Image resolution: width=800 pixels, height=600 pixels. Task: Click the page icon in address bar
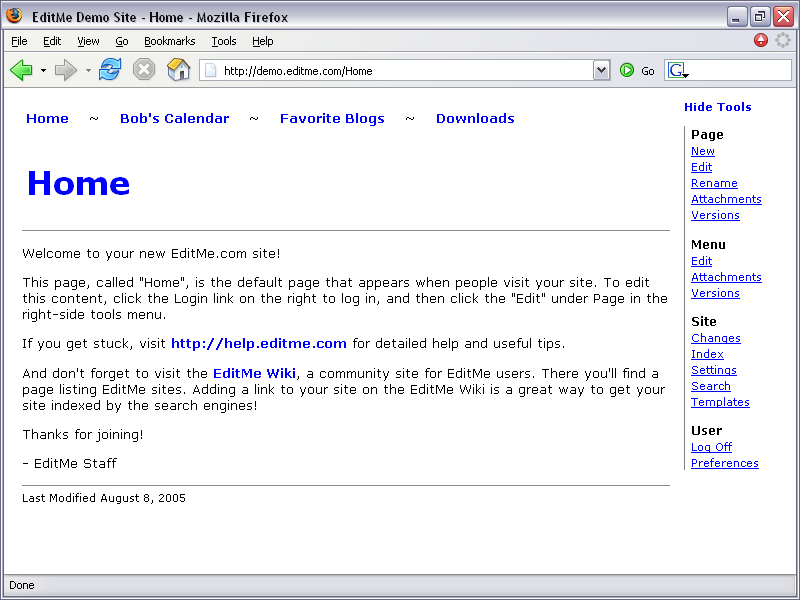pos(210,70)
